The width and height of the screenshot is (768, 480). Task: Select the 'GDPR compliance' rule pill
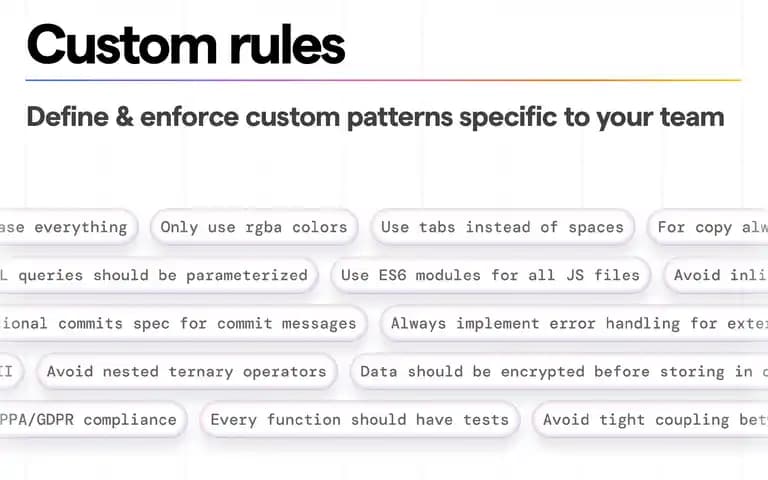tap(93, 420)
